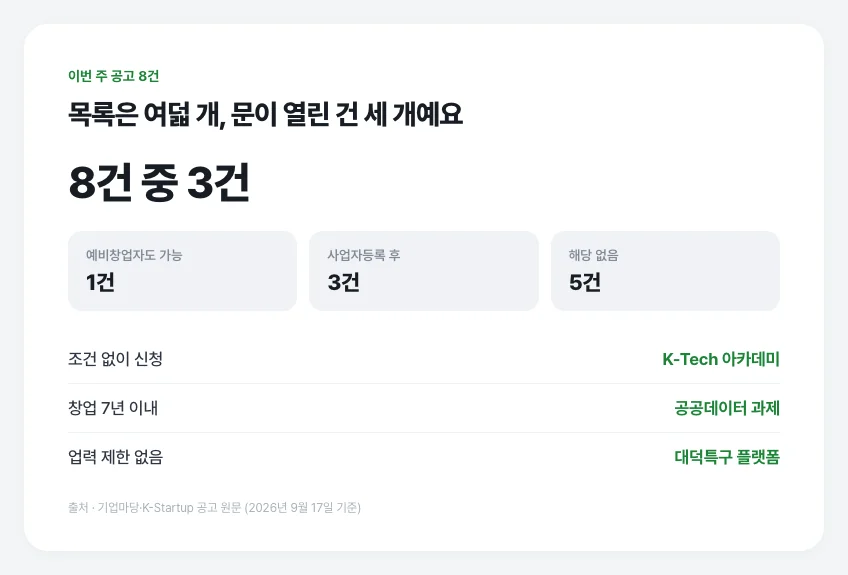
Task: Click the 사업자등록 후 caption text
Action: 363,255
